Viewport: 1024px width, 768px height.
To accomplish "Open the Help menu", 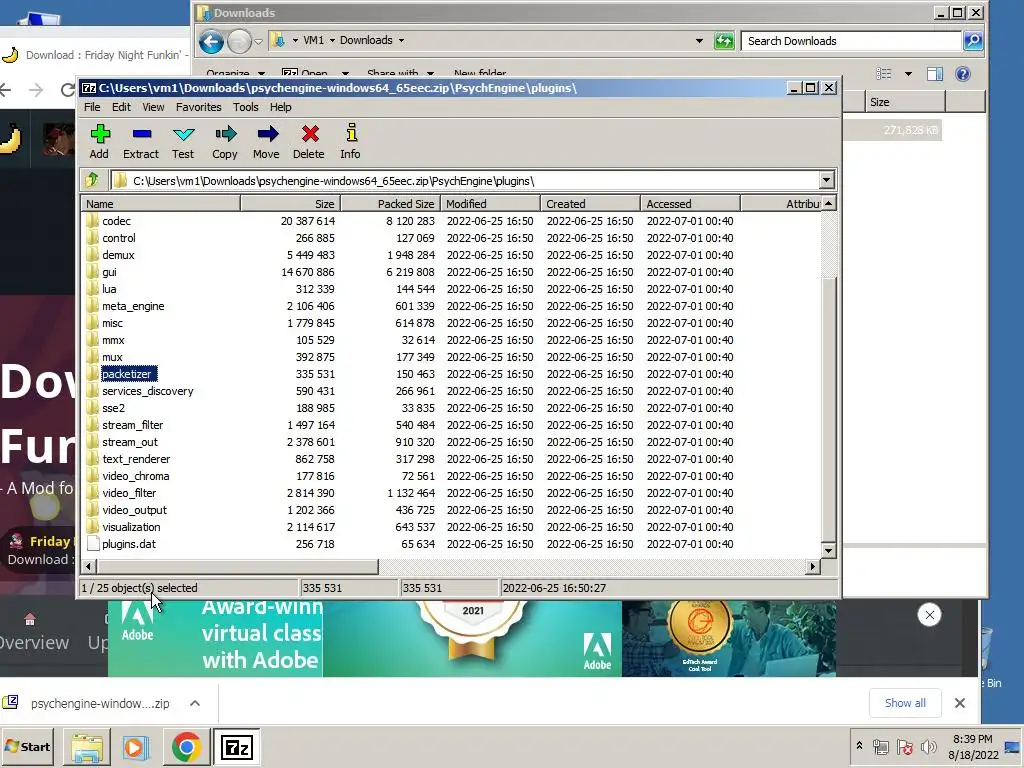I will [281, 107].
